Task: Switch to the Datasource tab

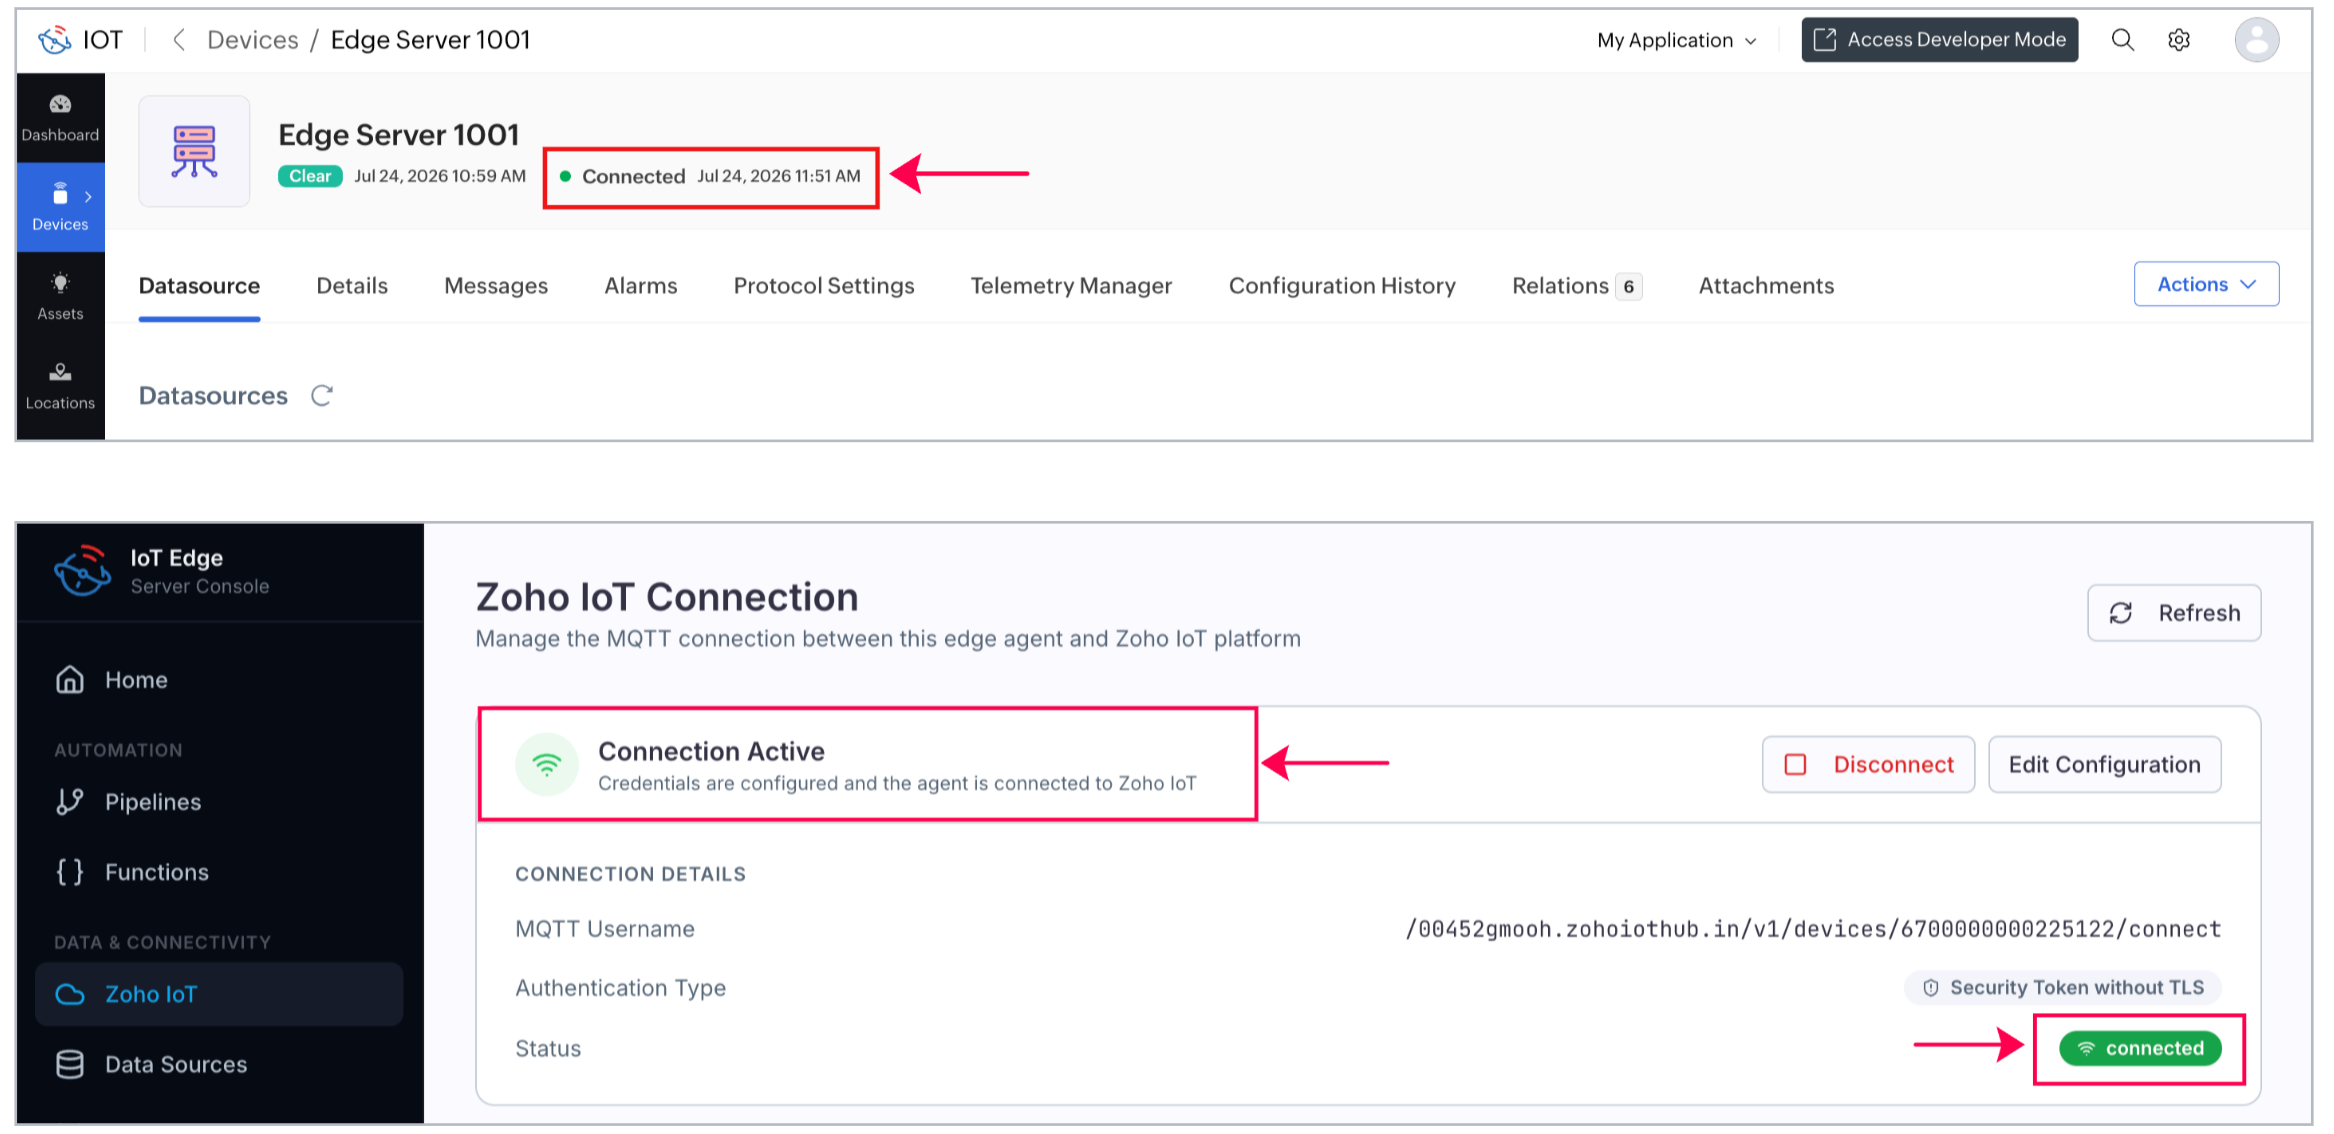Action: pyautogui.click(x=199, y=286)
